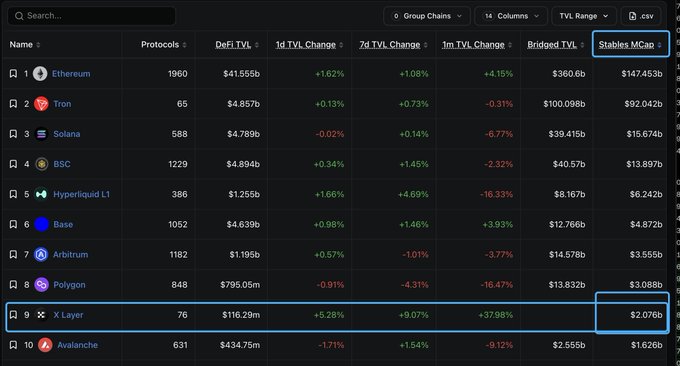Screen dimensions: 680x366
Task: Click the 1m TVL Change header
Action: pos(473,45)
